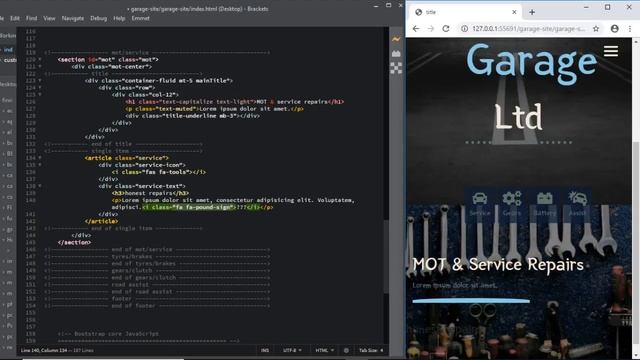Collapse the service-text div fold on line 138
The width and height of the screenshot is (640, 360).
[x=40, y=186]
